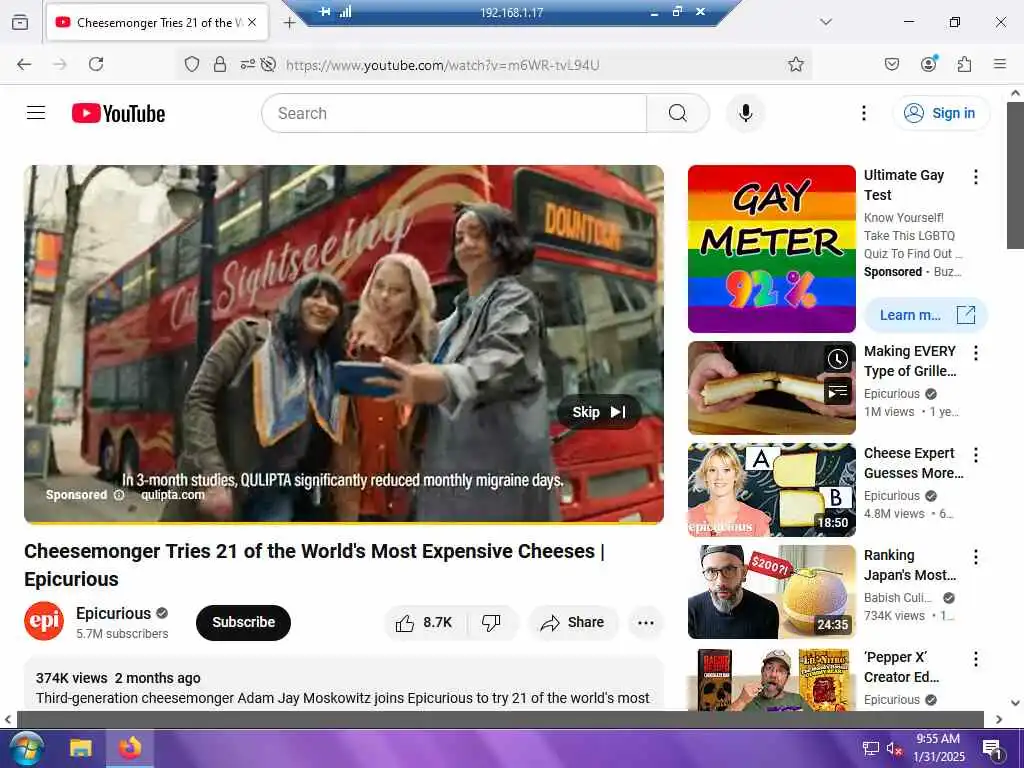Bookmark this page with the star
This screenshot has width=1024, height=768.
pos(795,64)
